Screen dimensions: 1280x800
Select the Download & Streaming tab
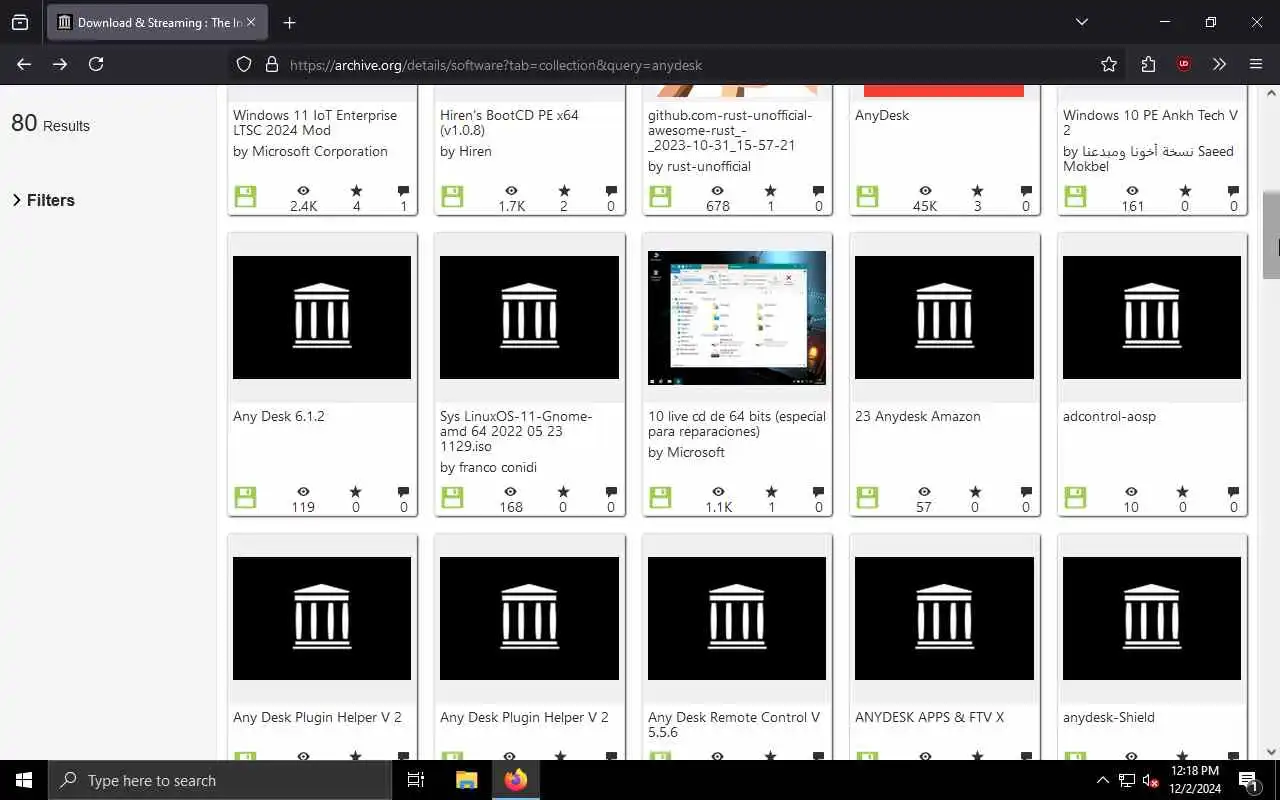[158, 22]
